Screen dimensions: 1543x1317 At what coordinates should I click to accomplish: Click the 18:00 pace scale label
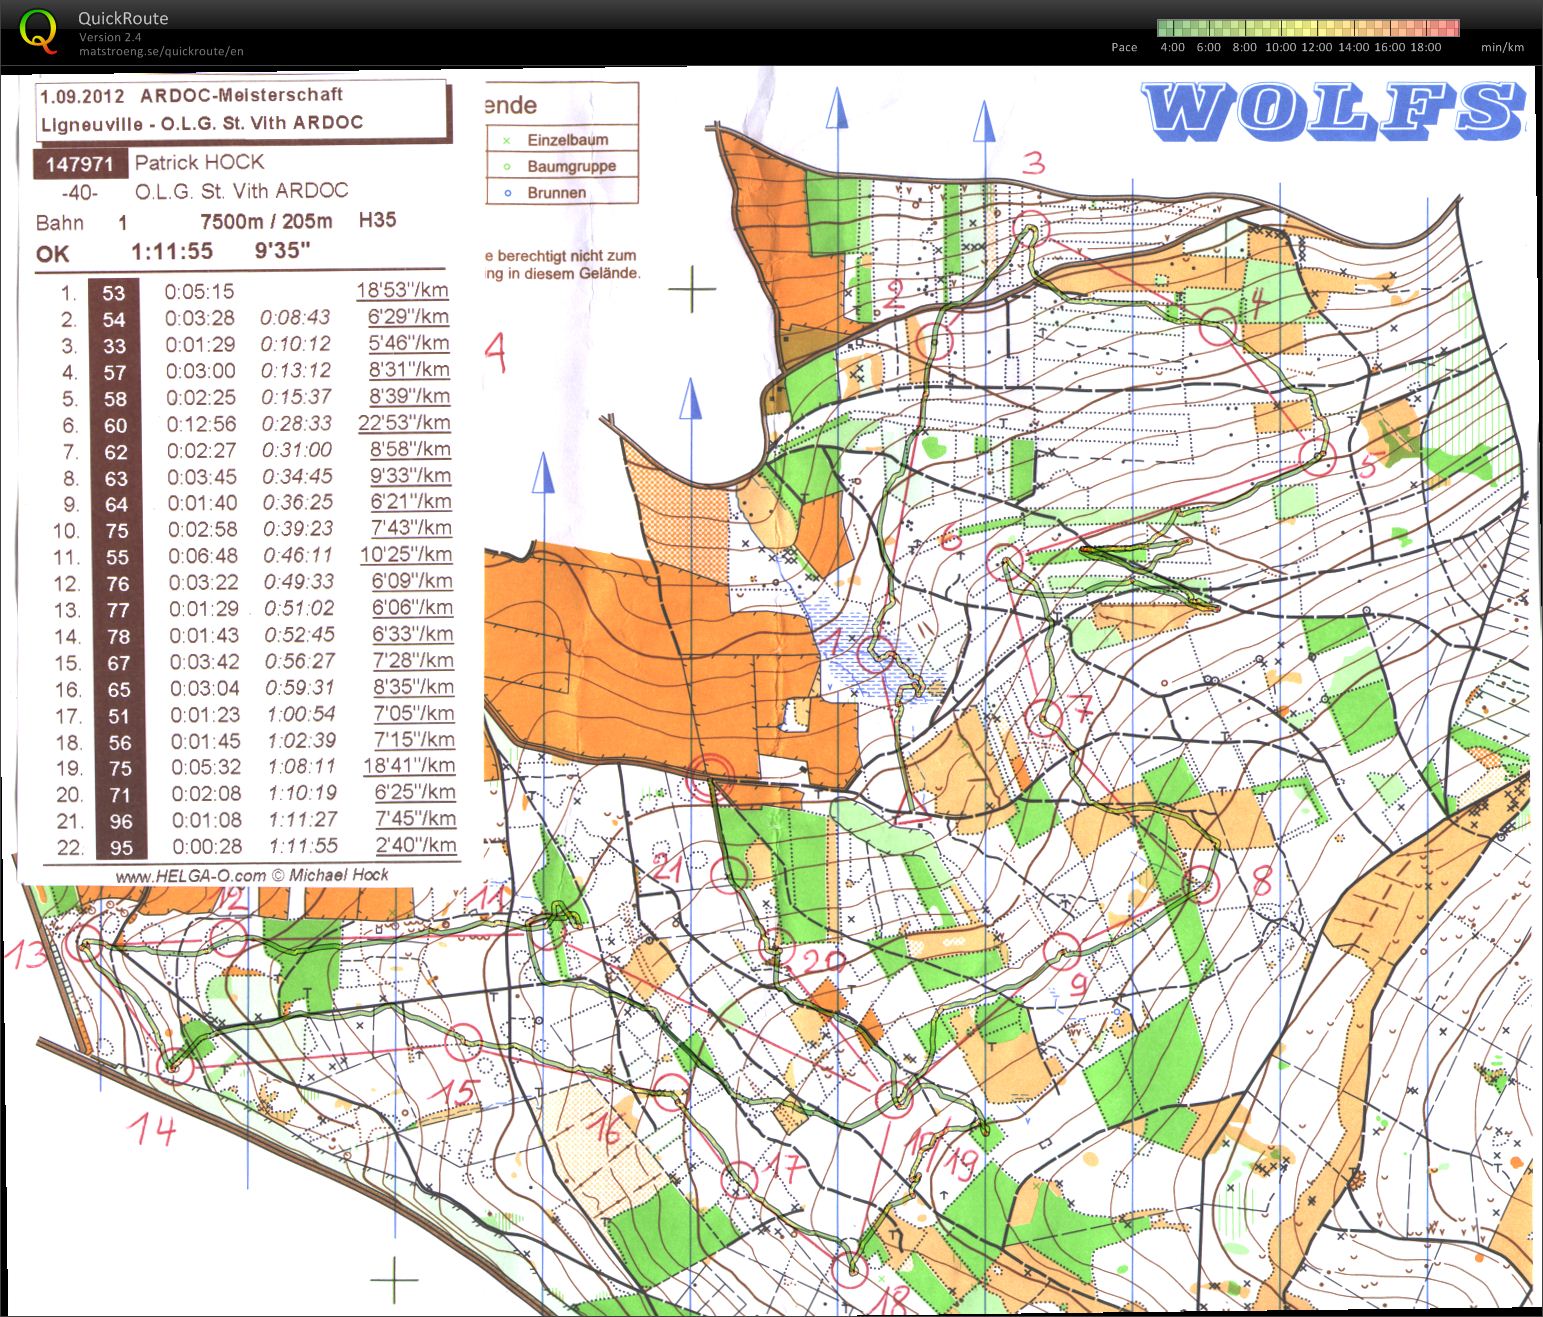[x=1425, y=47]
